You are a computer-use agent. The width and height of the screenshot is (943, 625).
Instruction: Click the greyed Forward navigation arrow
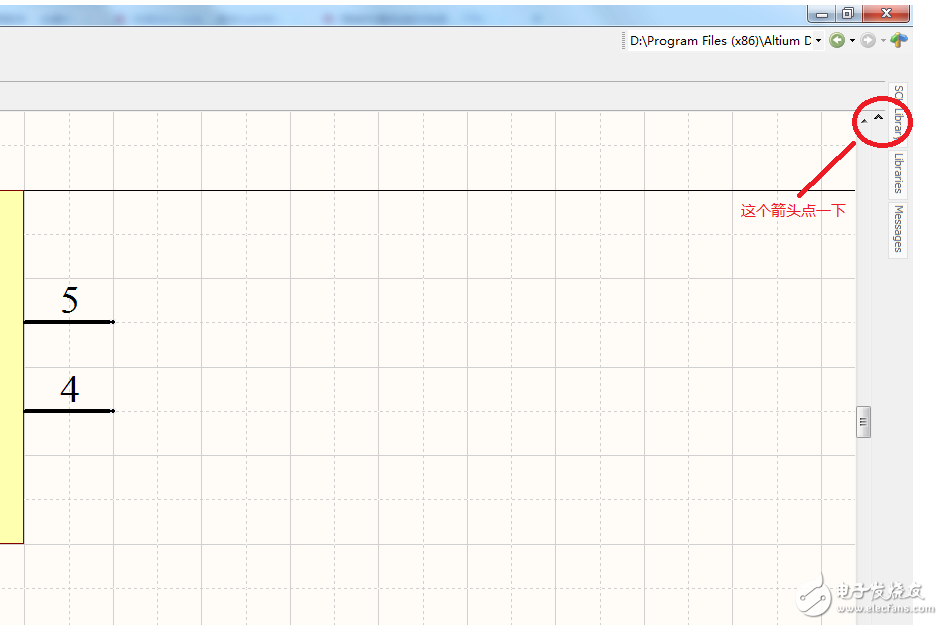(x=867, y=40)
